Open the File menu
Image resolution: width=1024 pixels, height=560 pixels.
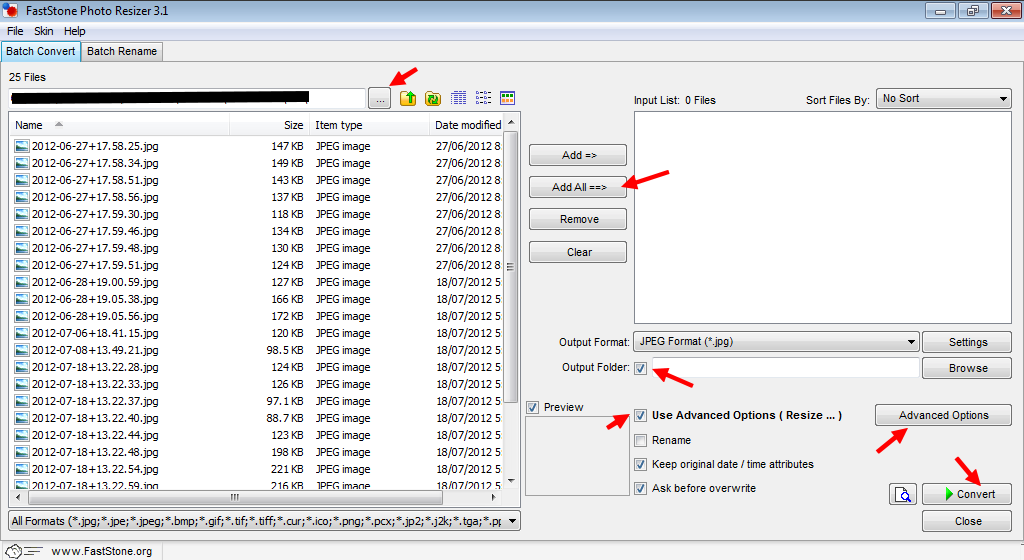pyautogui.click(x=15, y=31)
